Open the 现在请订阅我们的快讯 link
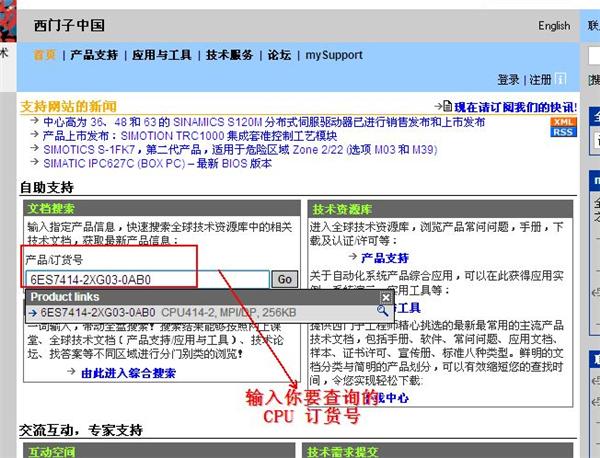The height and width of the screenshot is (458, 600). (515, 107)
